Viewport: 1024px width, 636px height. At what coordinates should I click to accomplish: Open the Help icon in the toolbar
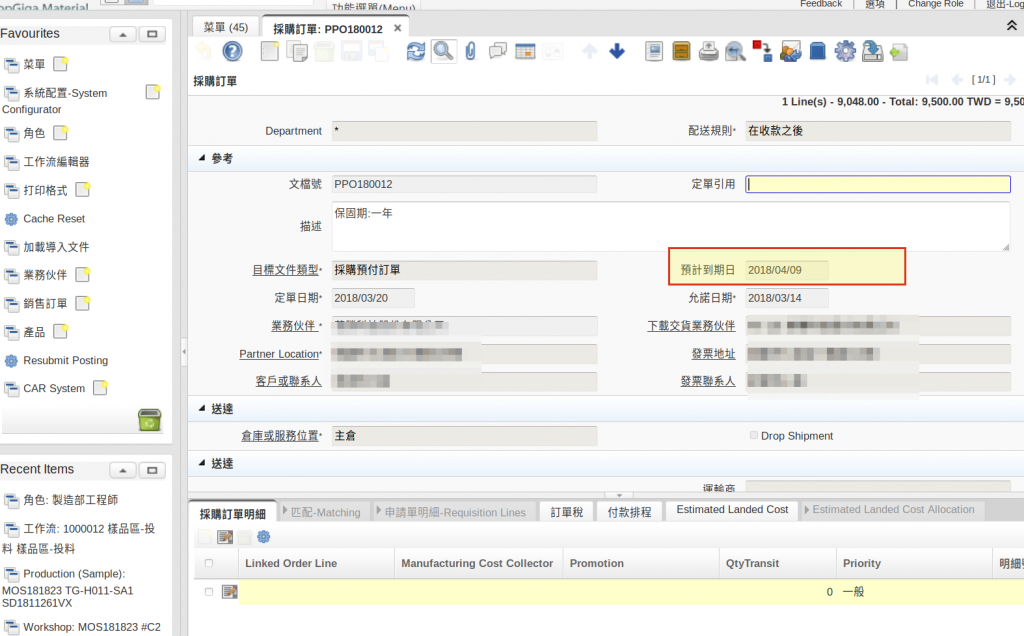[232, 51]
